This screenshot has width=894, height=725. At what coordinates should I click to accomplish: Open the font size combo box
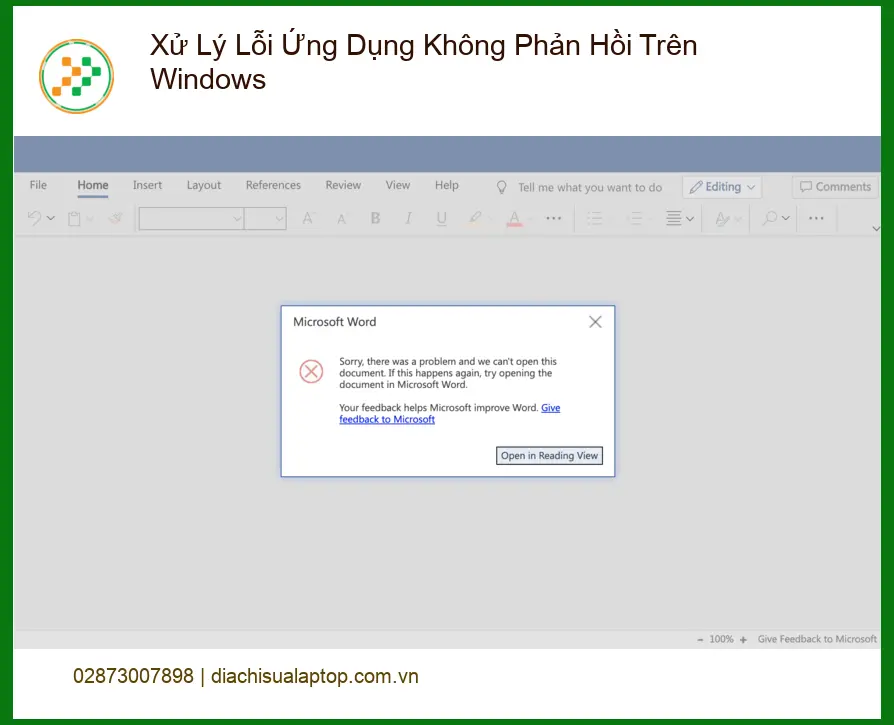[265, 218]
